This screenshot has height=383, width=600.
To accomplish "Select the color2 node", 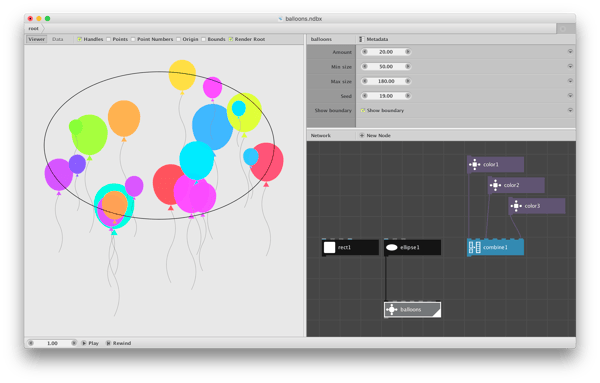I will (x=516, y=185).
